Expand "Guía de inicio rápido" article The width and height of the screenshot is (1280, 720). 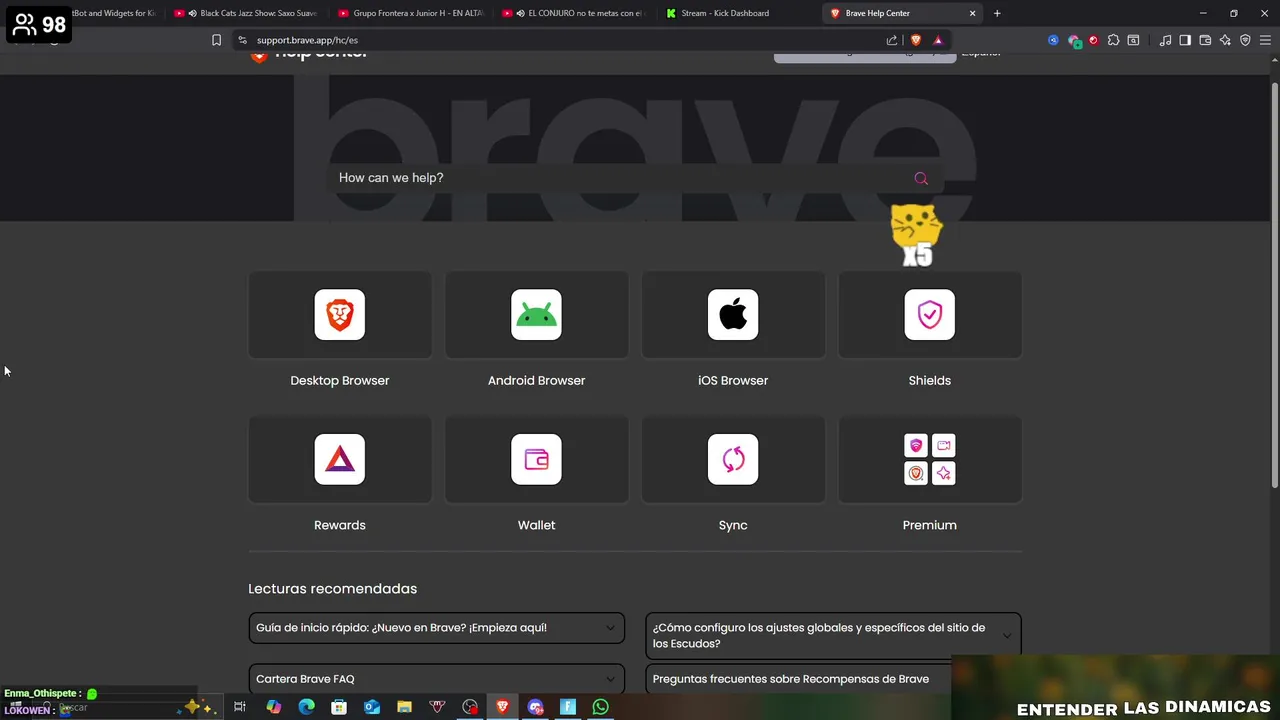[x=436, y=628]
